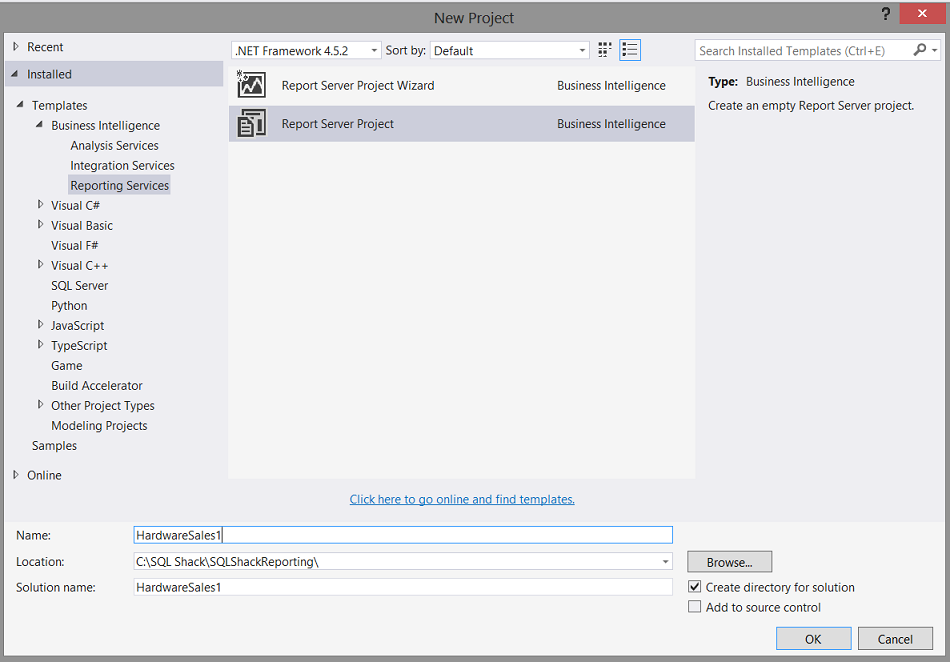Select SQL Server templates

coord(79,285)
